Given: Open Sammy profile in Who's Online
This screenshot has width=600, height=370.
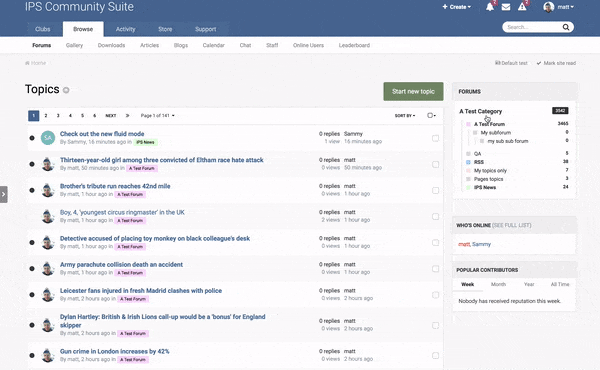Looking at the screenshot, I should click(481, 244).
